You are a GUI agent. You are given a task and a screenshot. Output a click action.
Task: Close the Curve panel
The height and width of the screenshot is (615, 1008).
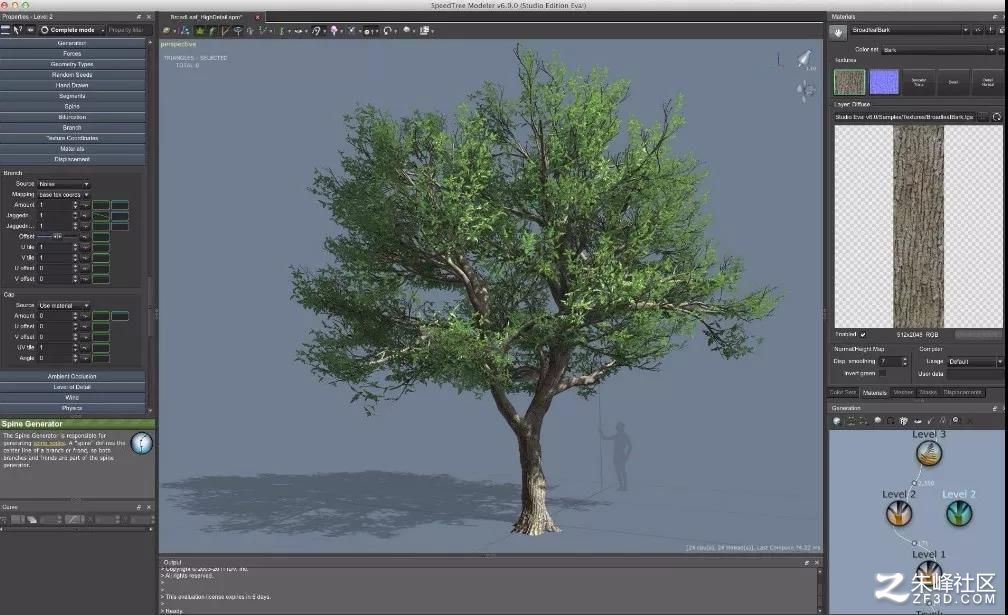(149, 507)
